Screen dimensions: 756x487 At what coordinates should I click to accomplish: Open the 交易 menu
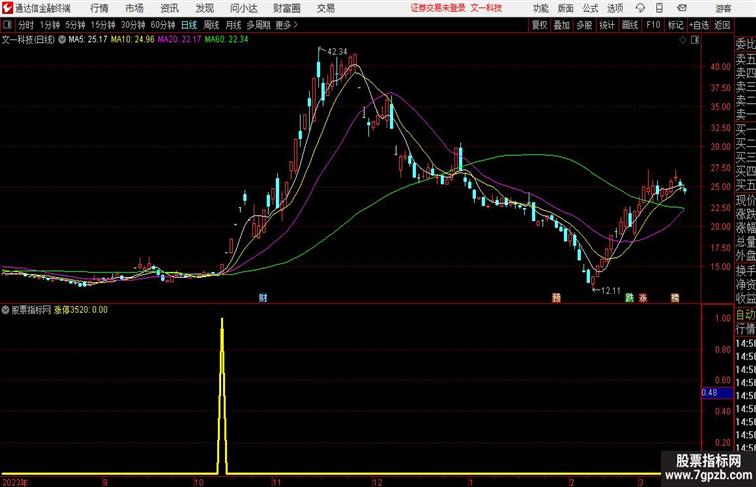pos(326,8)
